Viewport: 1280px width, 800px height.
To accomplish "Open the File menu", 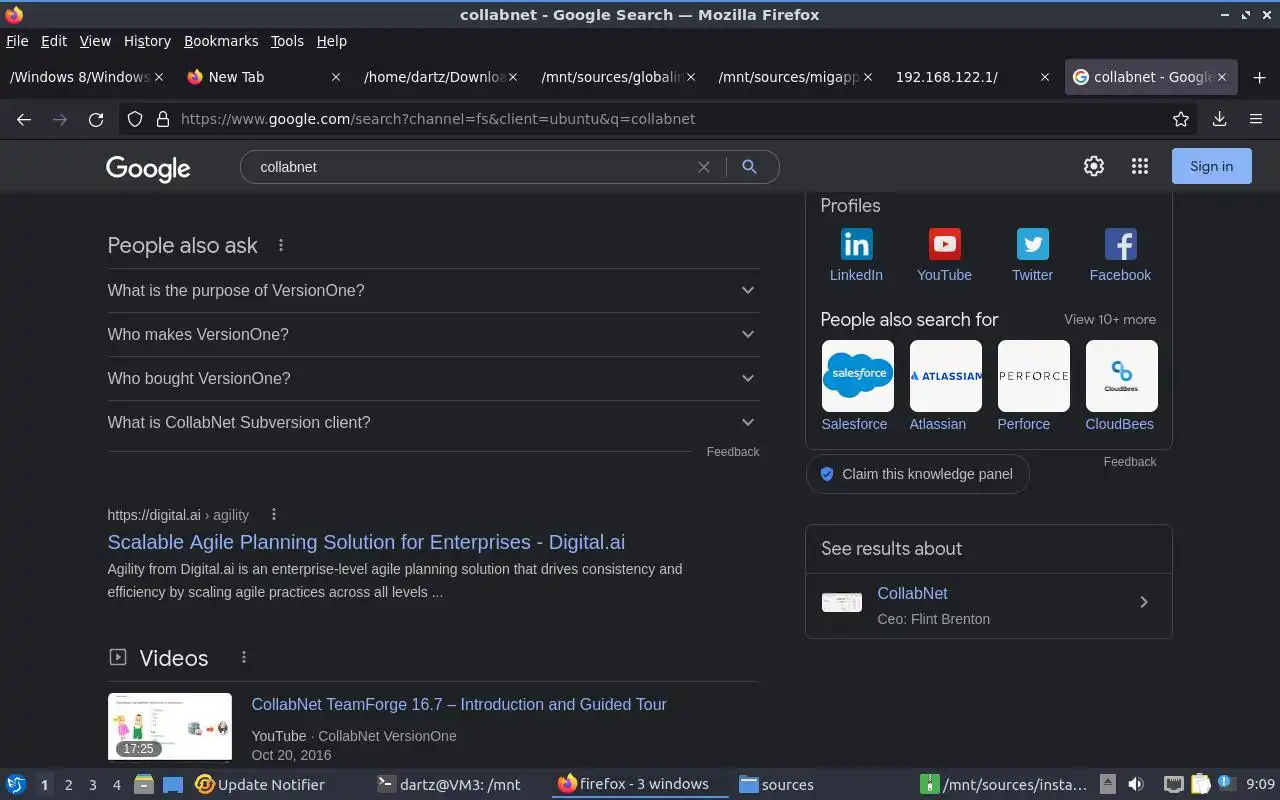I will coord(17,41).
